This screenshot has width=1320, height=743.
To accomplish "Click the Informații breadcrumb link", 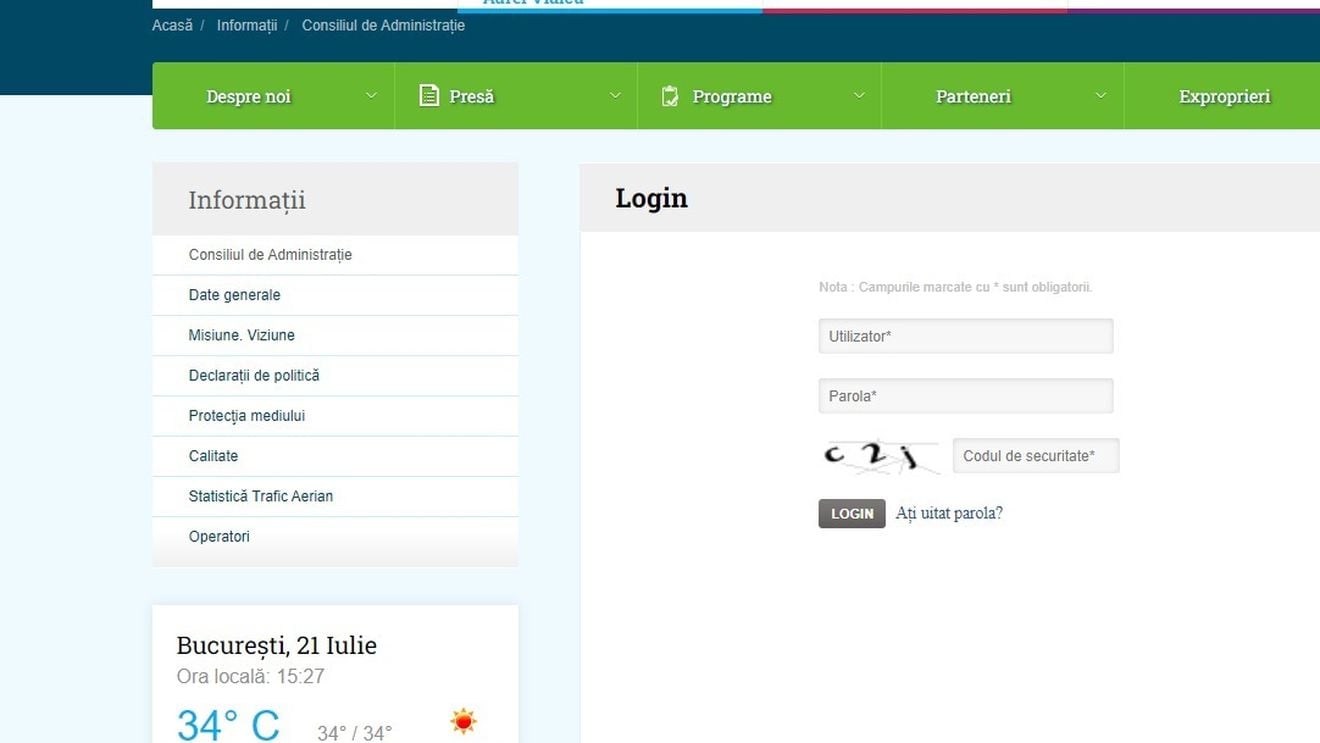I will [x=246, y=25].
